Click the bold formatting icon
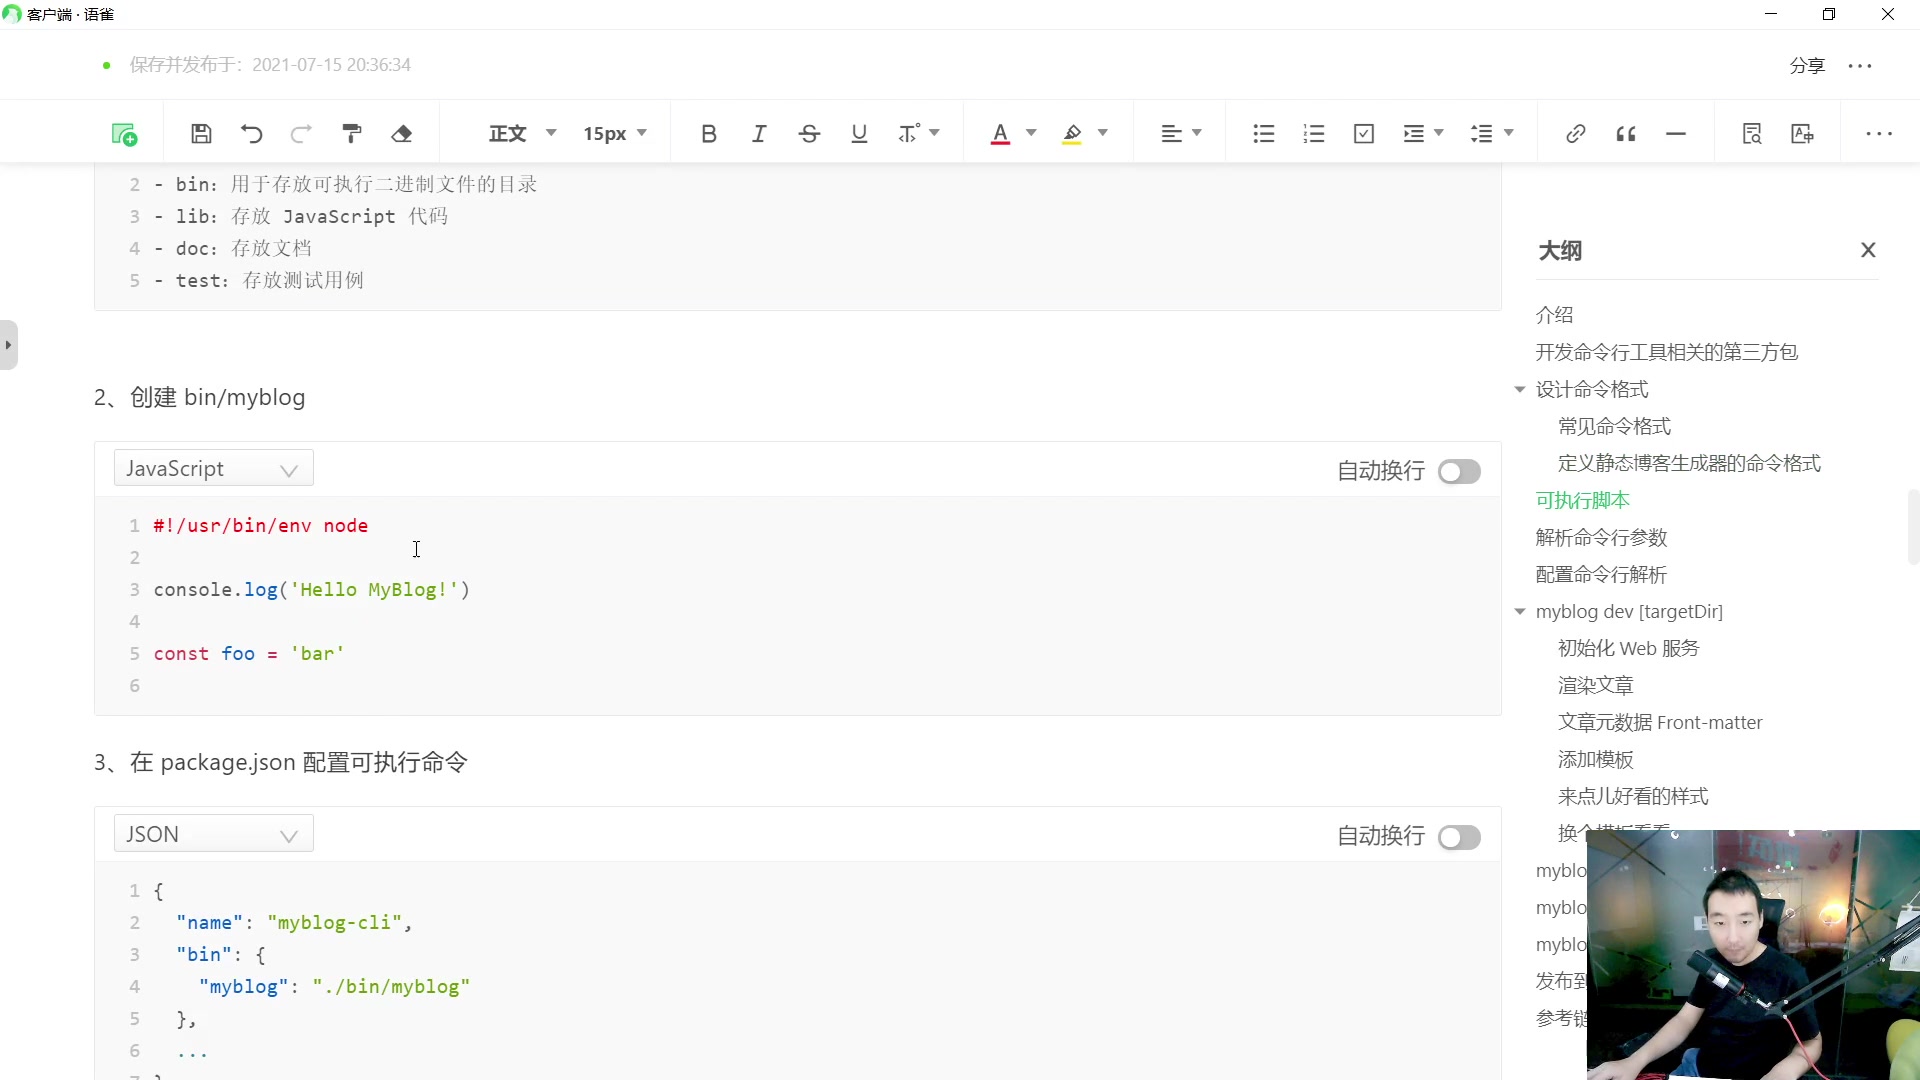This screenshot has width=1920, height=1080. click(707, 133)
